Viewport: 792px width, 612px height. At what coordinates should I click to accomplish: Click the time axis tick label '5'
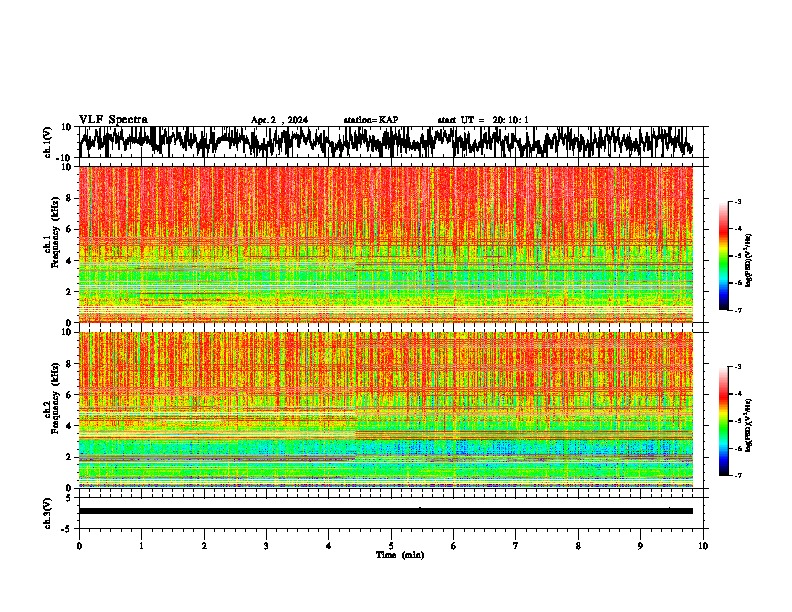pos(391,546)
